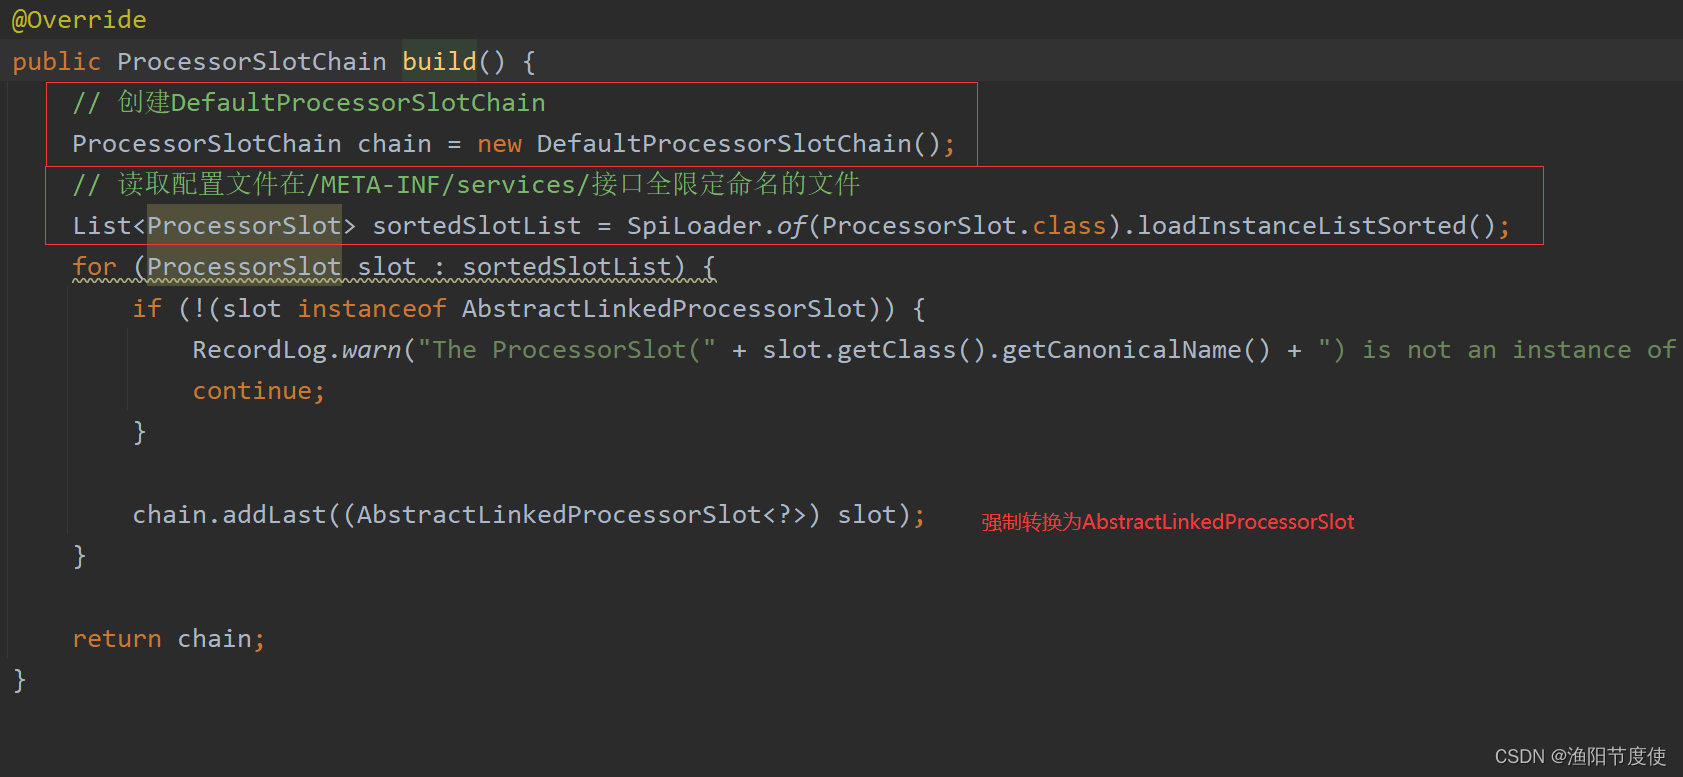Click ProcessorSlotChain return type in method signature
Viewport: 1683px width, 777px height.
point(252,61)
